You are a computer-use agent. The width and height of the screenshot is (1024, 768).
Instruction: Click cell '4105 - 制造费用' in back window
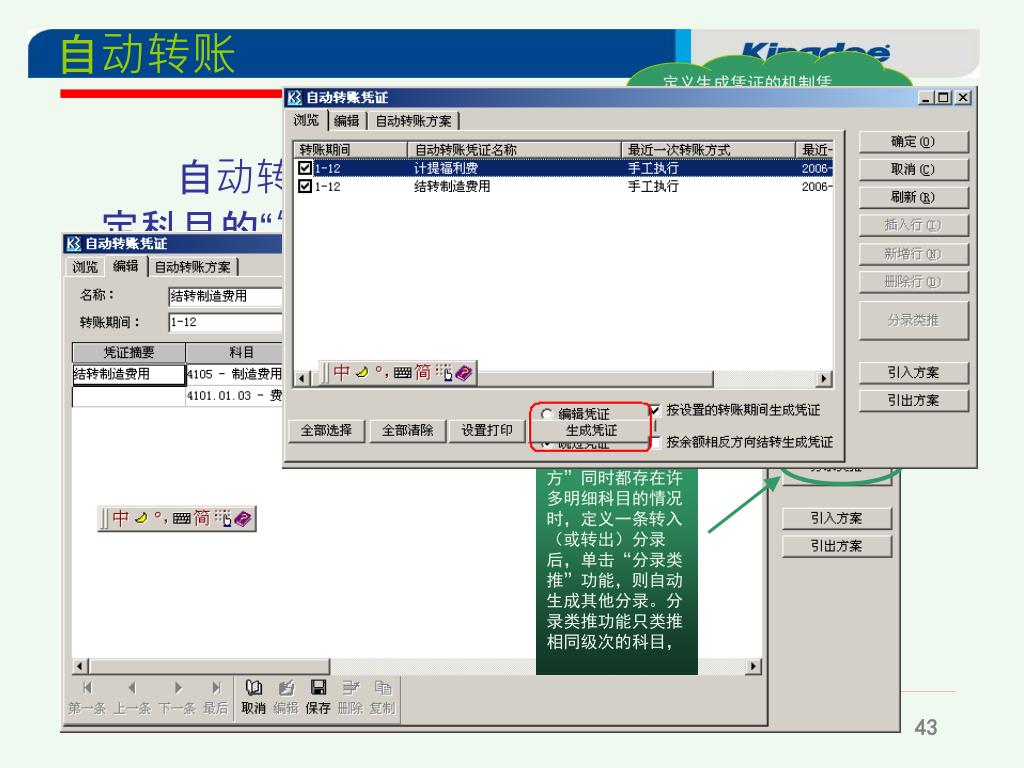click(234, 374)
